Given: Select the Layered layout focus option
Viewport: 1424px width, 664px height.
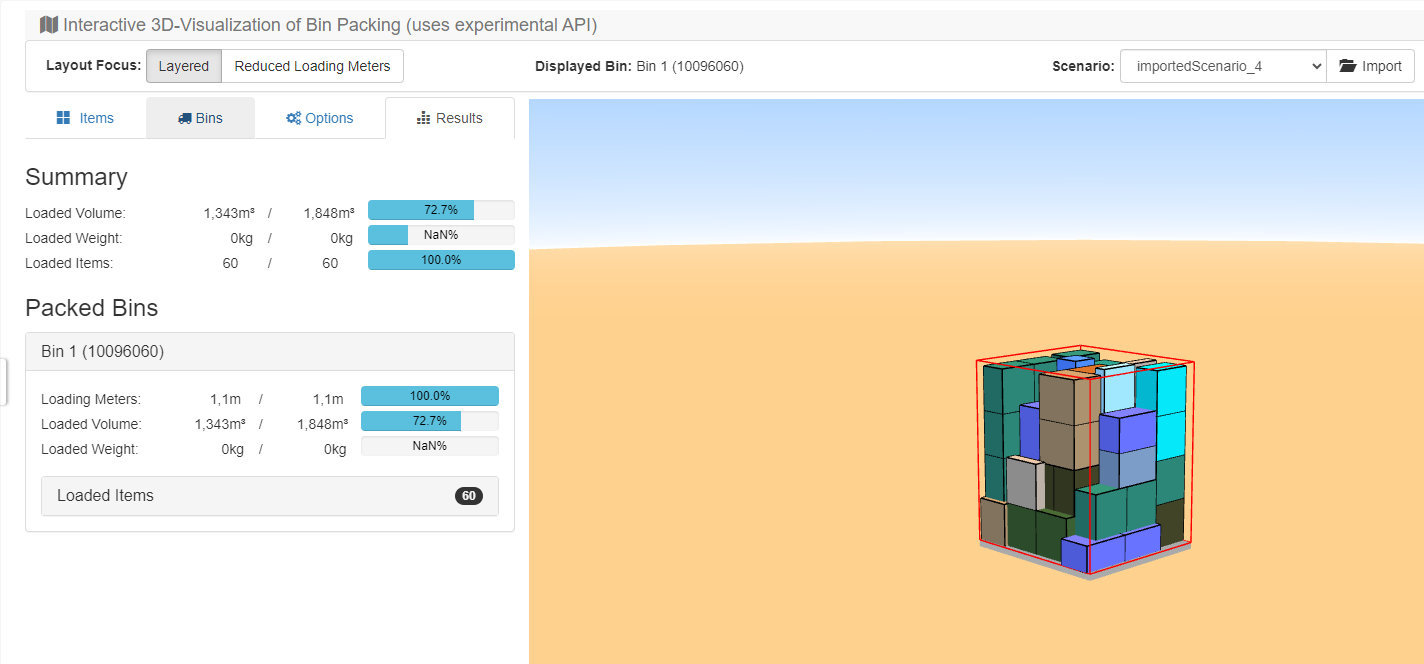Looking at the screenshot, I should pyautogui.click(x=183, y=66).
